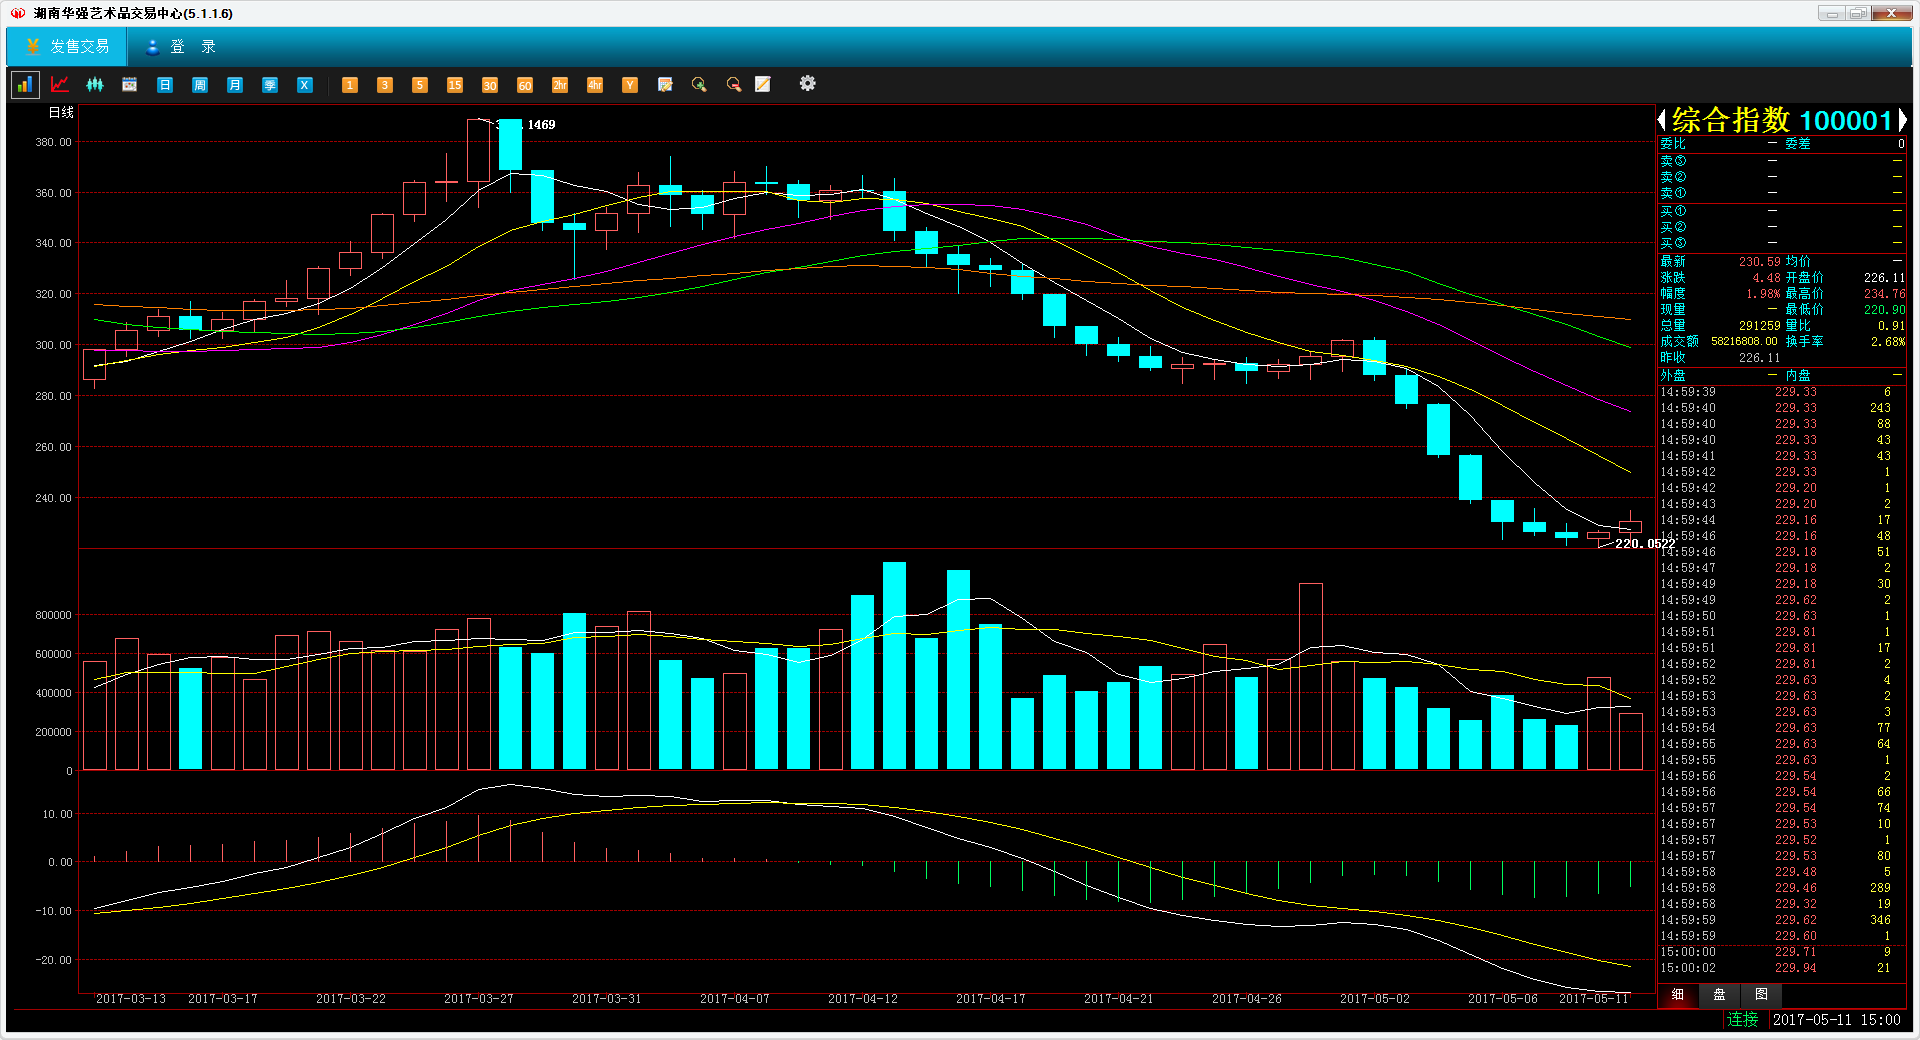The image size is (1920, 1040).
Task: Select the 30-minute chart interval
Action: click(490, 85)
